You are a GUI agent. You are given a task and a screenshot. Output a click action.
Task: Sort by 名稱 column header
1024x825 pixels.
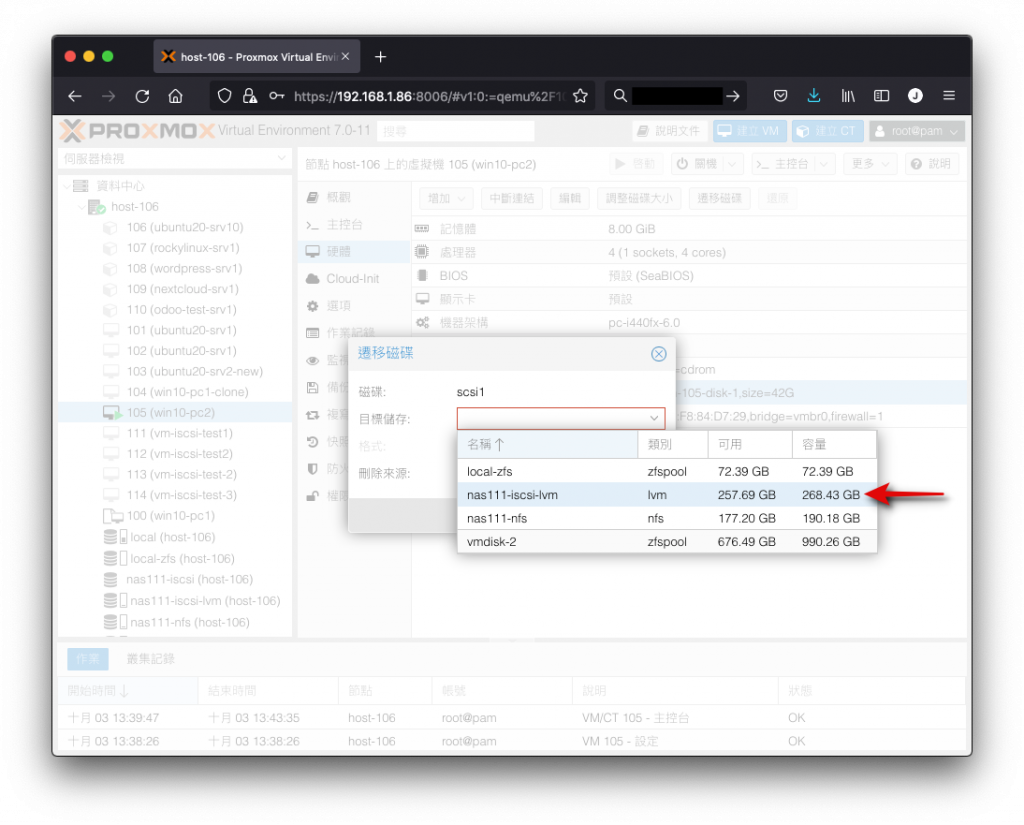pyautogui.click(x=548, y=445)
